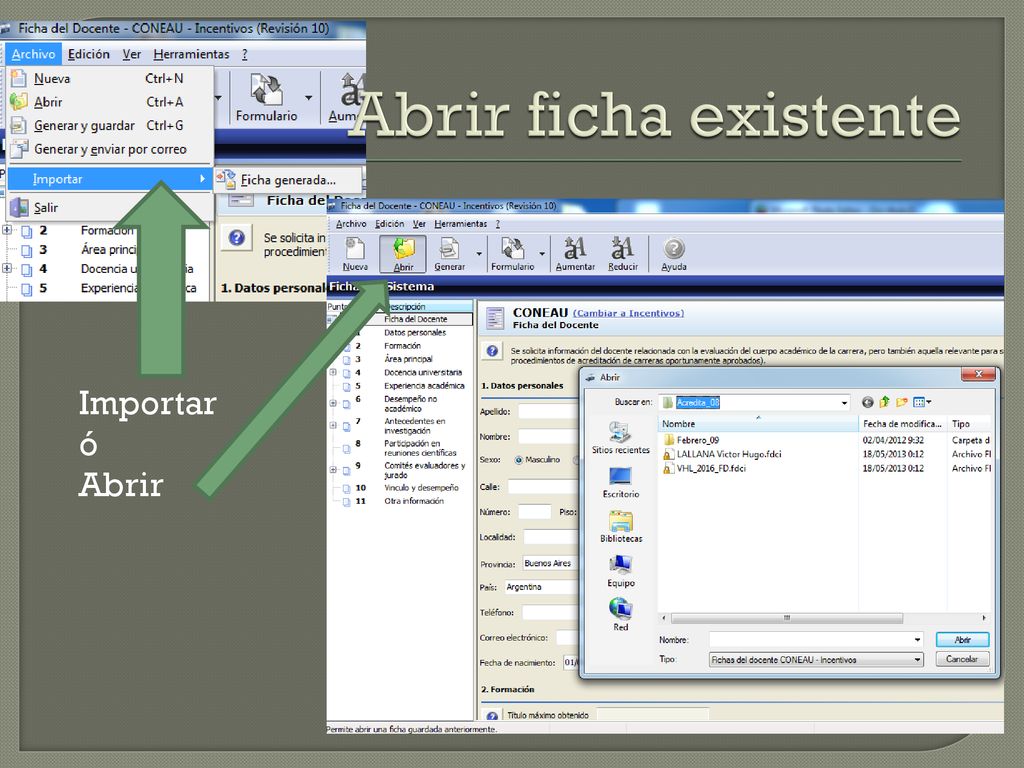
Task: Click the Generar toolbar icon
Action: tap(449, 253)
